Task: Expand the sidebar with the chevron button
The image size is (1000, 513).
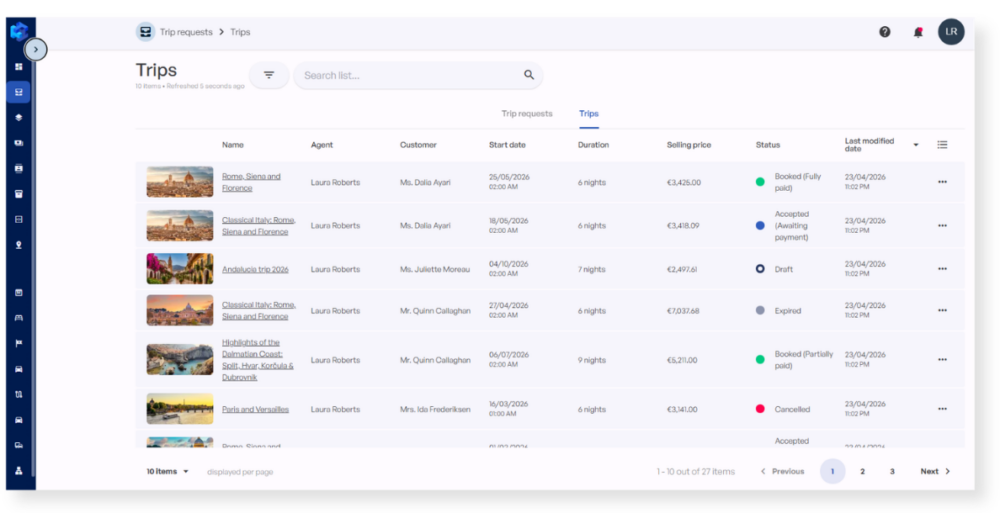Action: click(36, 49)
